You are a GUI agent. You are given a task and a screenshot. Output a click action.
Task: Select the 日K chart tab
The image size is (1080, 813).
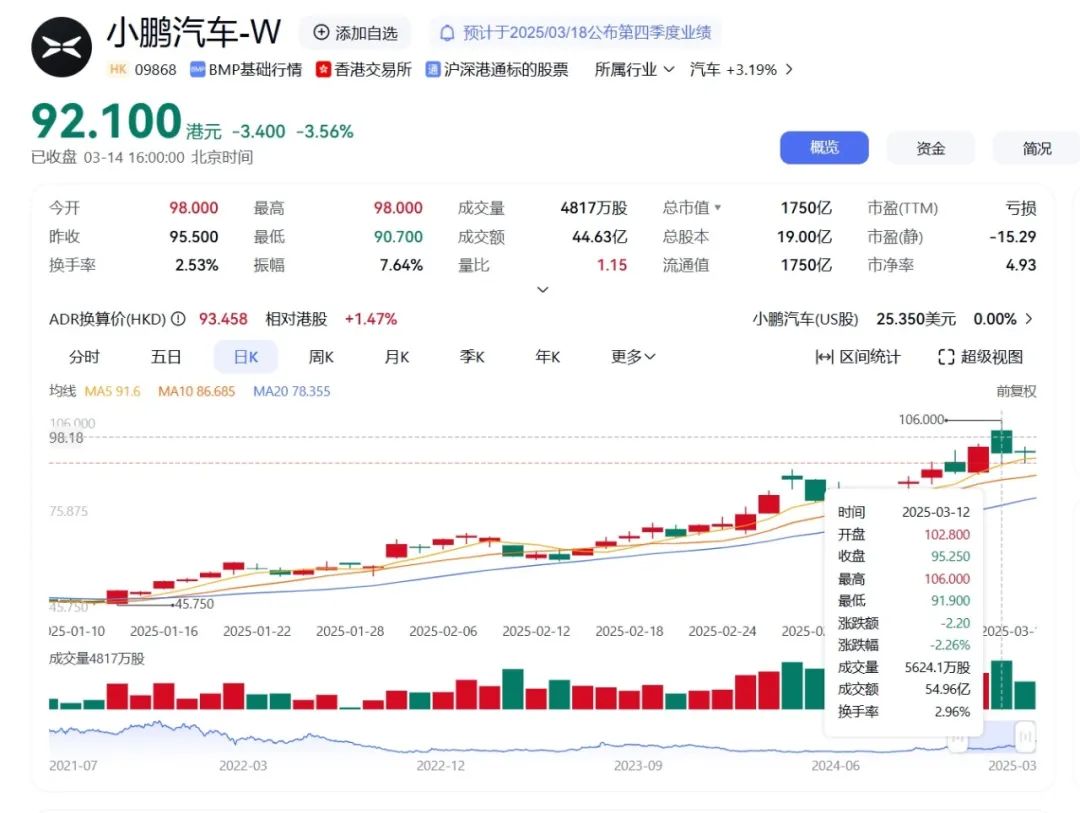click(x=246, y=357)
